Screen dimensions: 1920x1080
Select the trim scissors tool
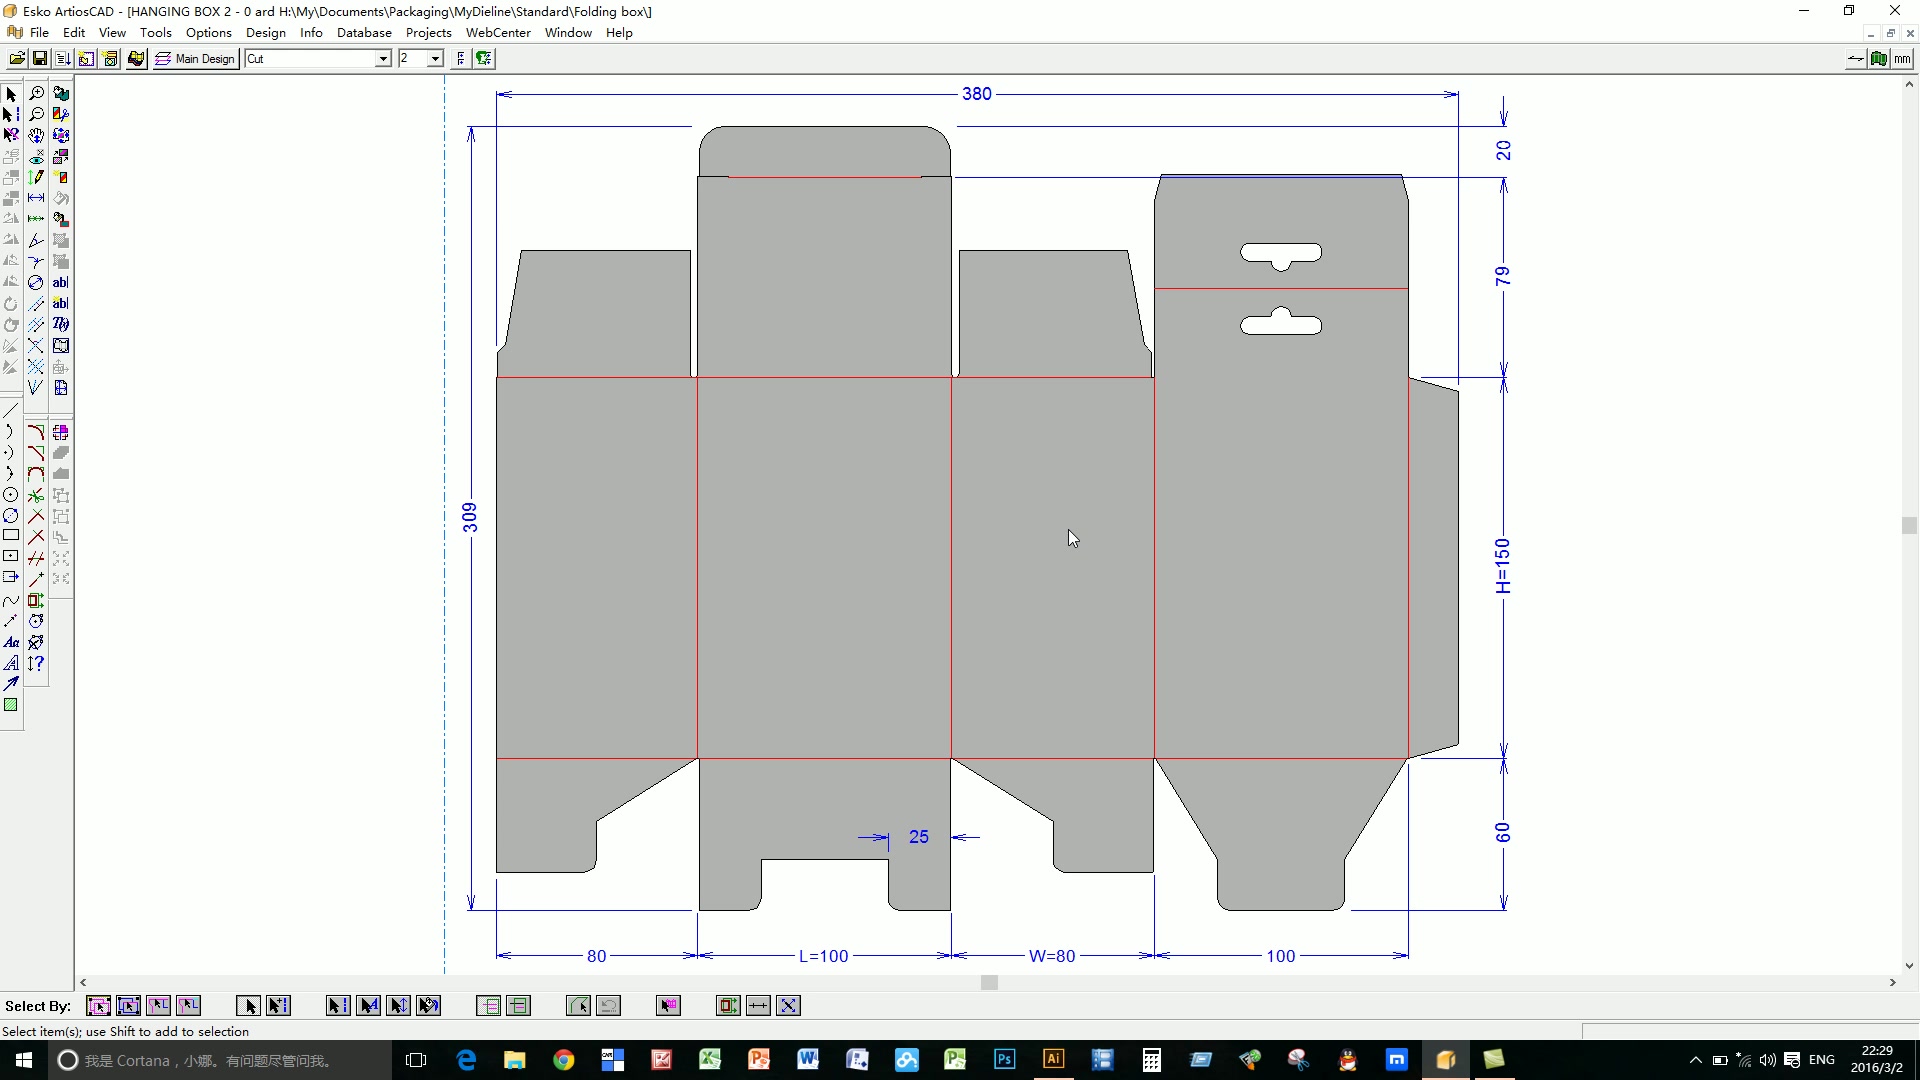(x=37, y=495)
